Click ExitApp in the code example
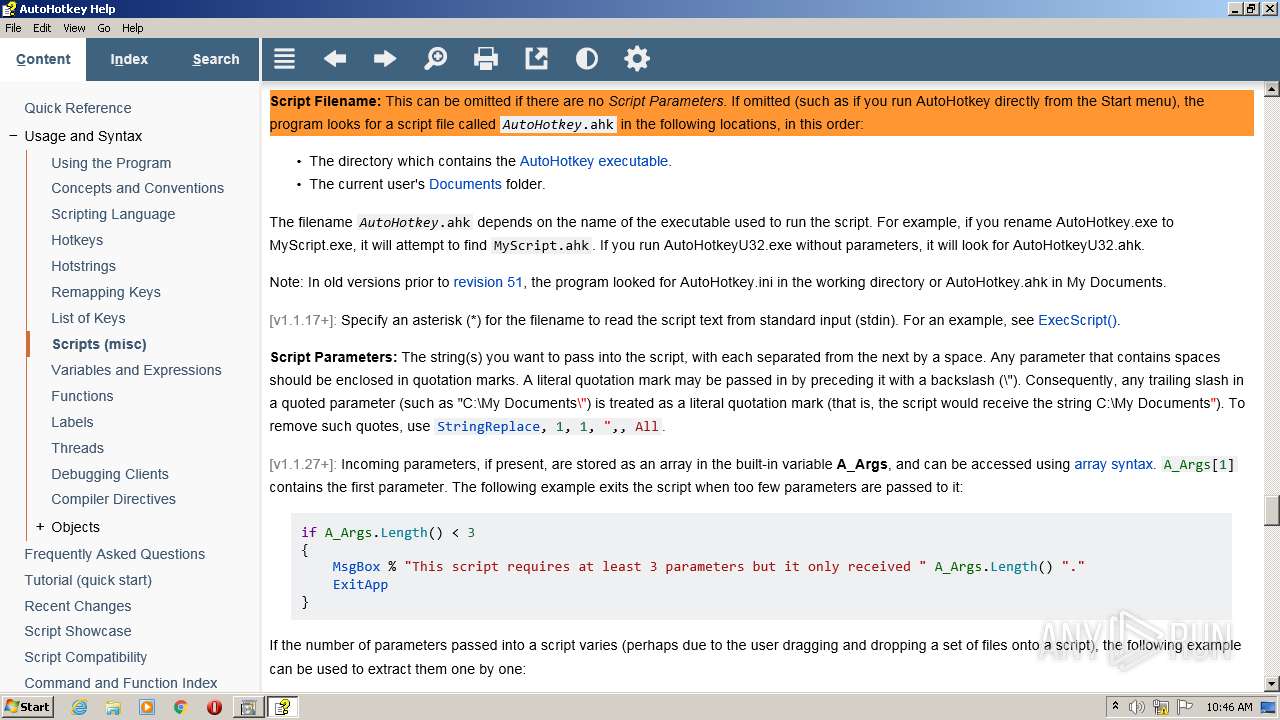1280x720 pixels. coord(360,584)
